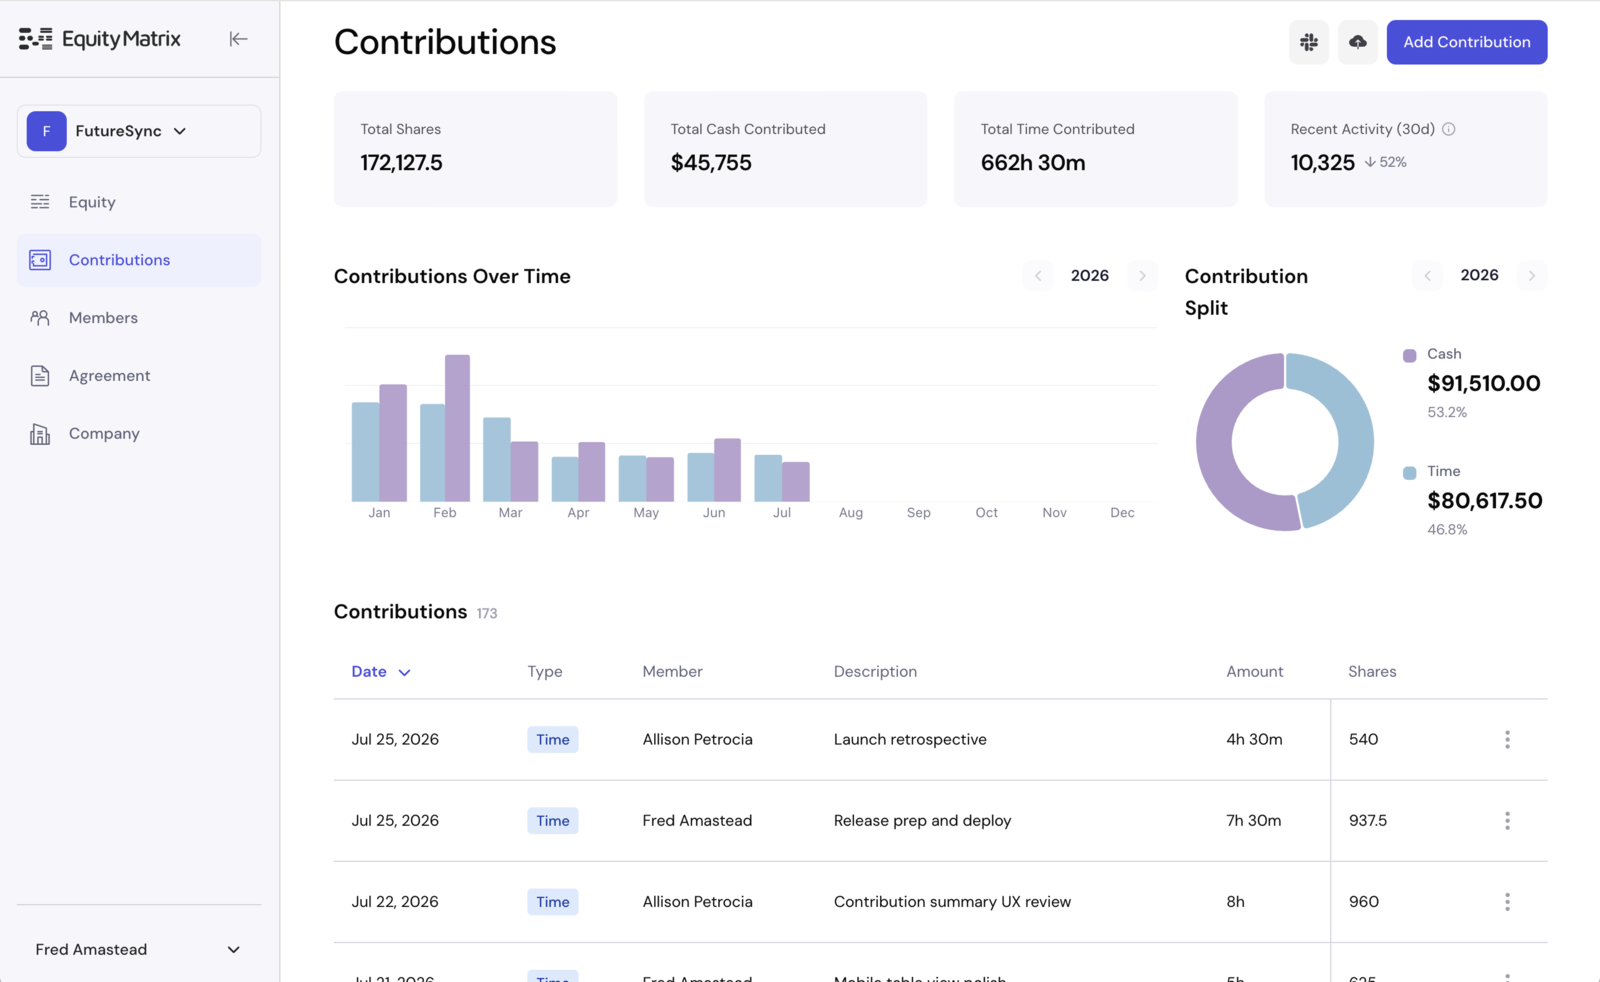Image resolution: width=1600 pixels, height=982 pixels.
Task: Click the March blue bar in chart
Action: coord(497,460)
